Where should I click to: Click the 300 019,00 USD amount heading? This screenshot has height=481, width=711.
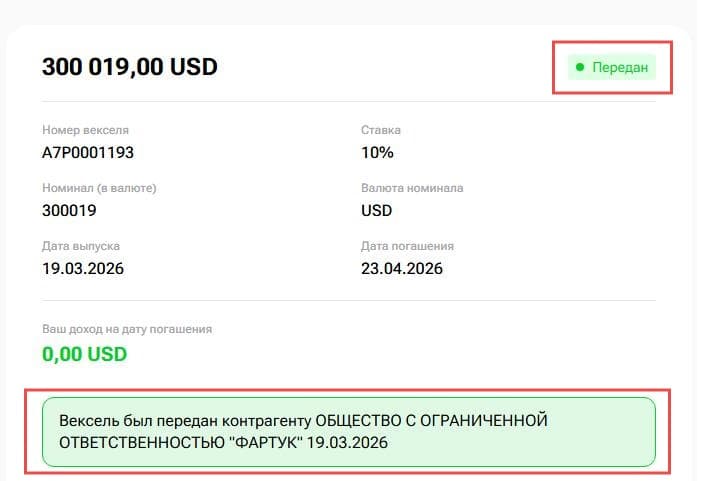[x=129, y=68]
